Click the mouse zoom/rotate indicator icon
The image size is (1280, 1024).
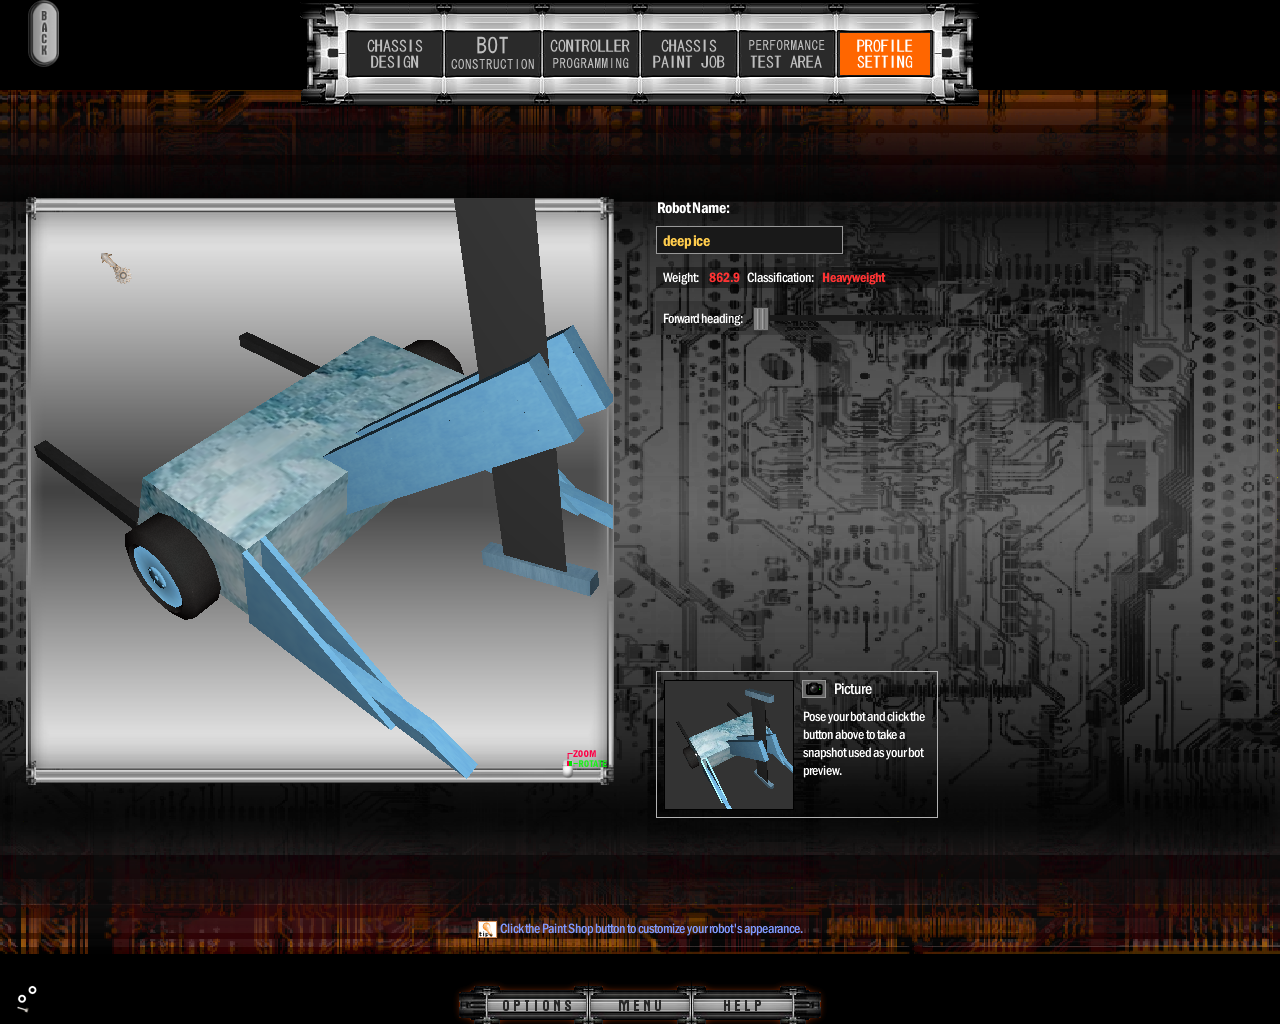pyautogui.click(x=569, y=766)
